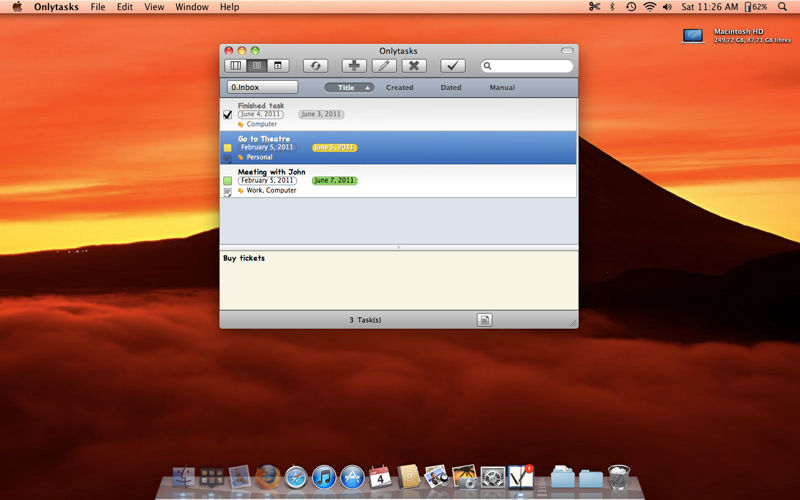Click the June 4, 2011 created date
The image size is (800, 500).
261,114
